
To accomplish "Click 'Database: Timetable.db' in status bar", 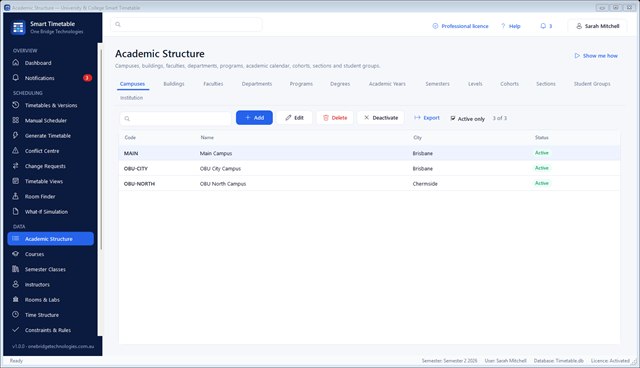I will [x=558, y=361].
